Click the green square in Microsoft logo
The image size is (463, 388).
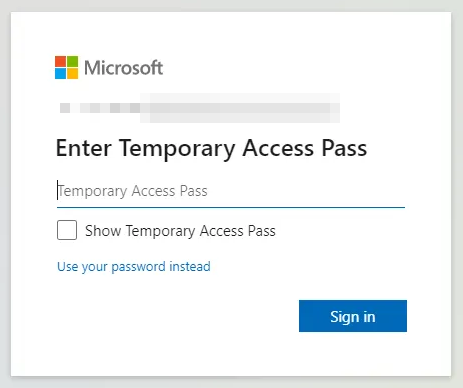(73, 61)
